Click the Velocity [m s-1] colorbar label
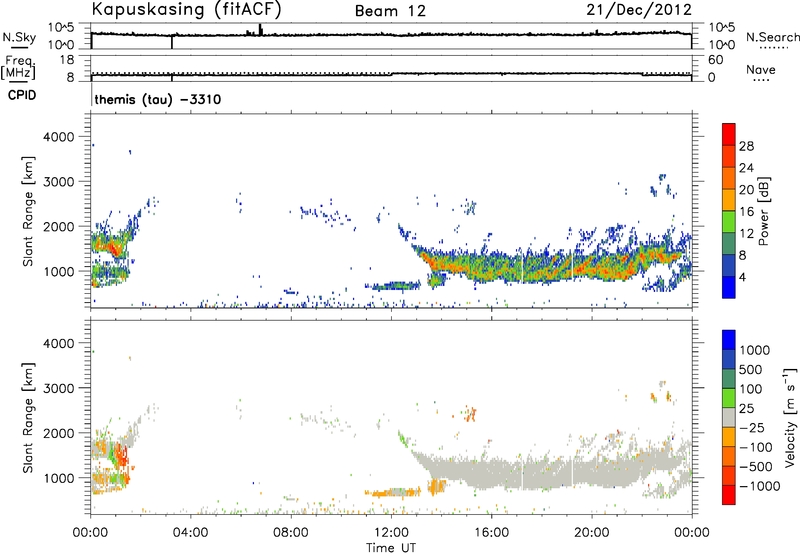Screen dimensions: 800x554 [790, 417]
